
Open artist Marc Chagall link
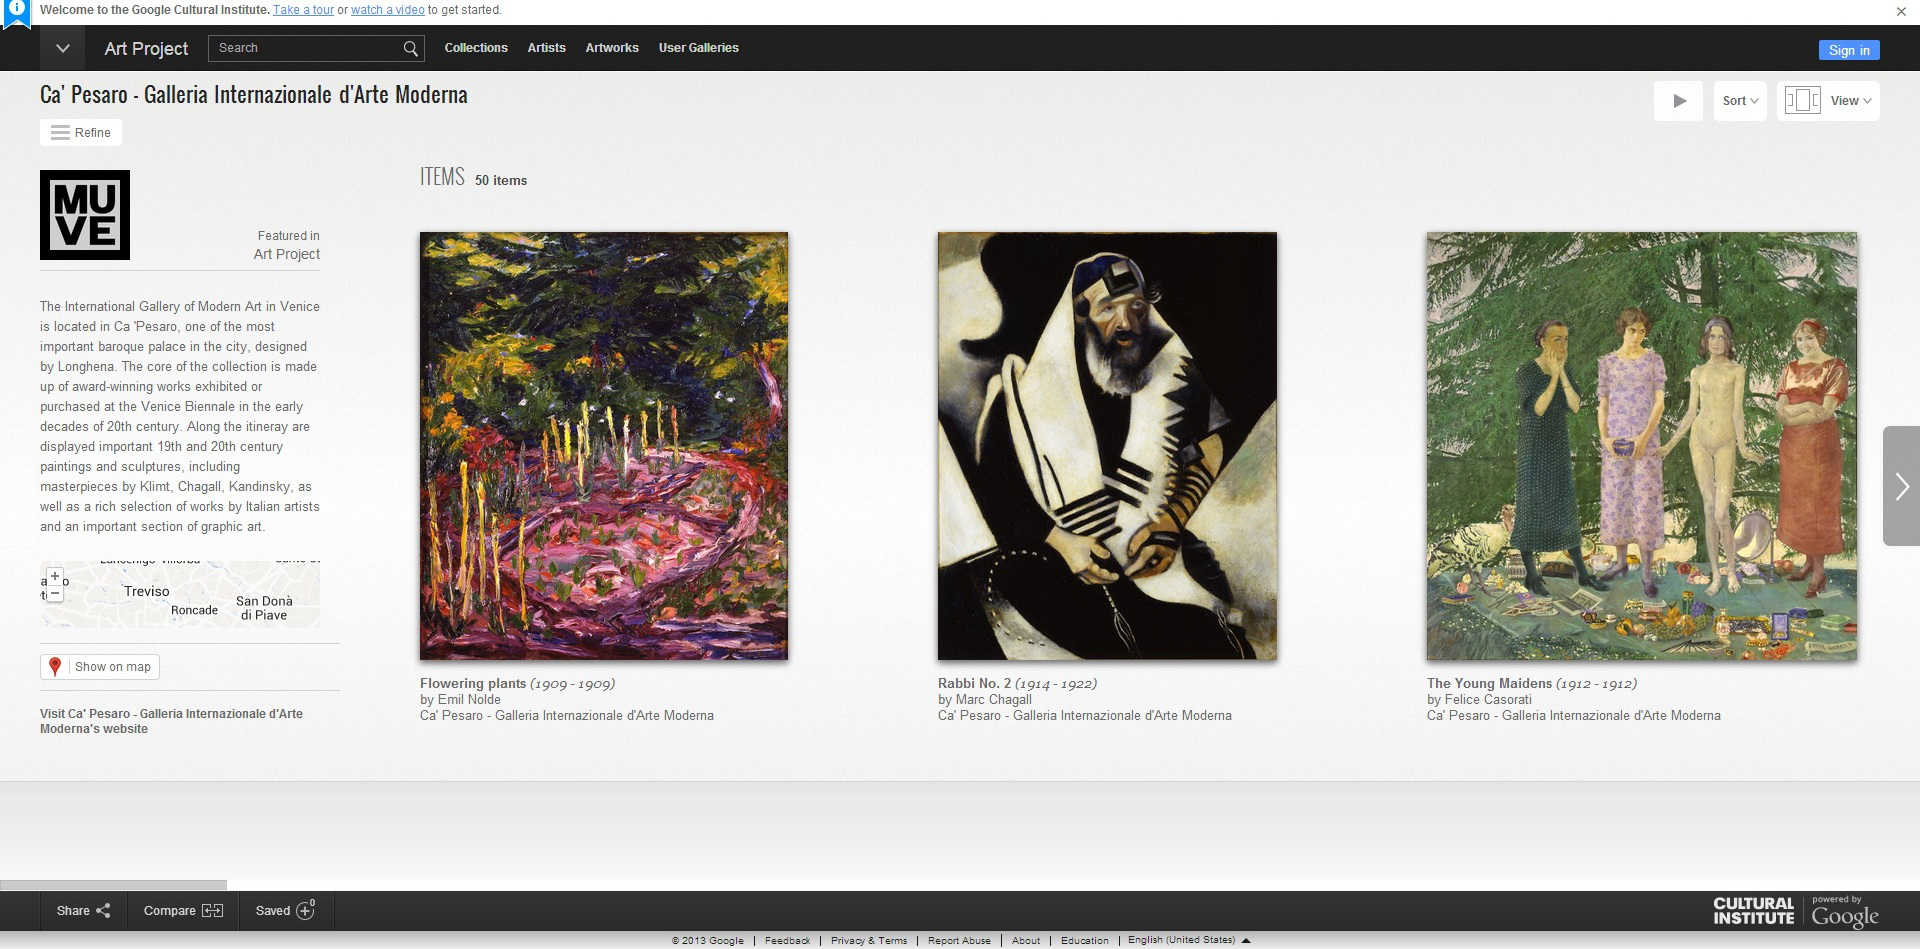pos(994,700)
